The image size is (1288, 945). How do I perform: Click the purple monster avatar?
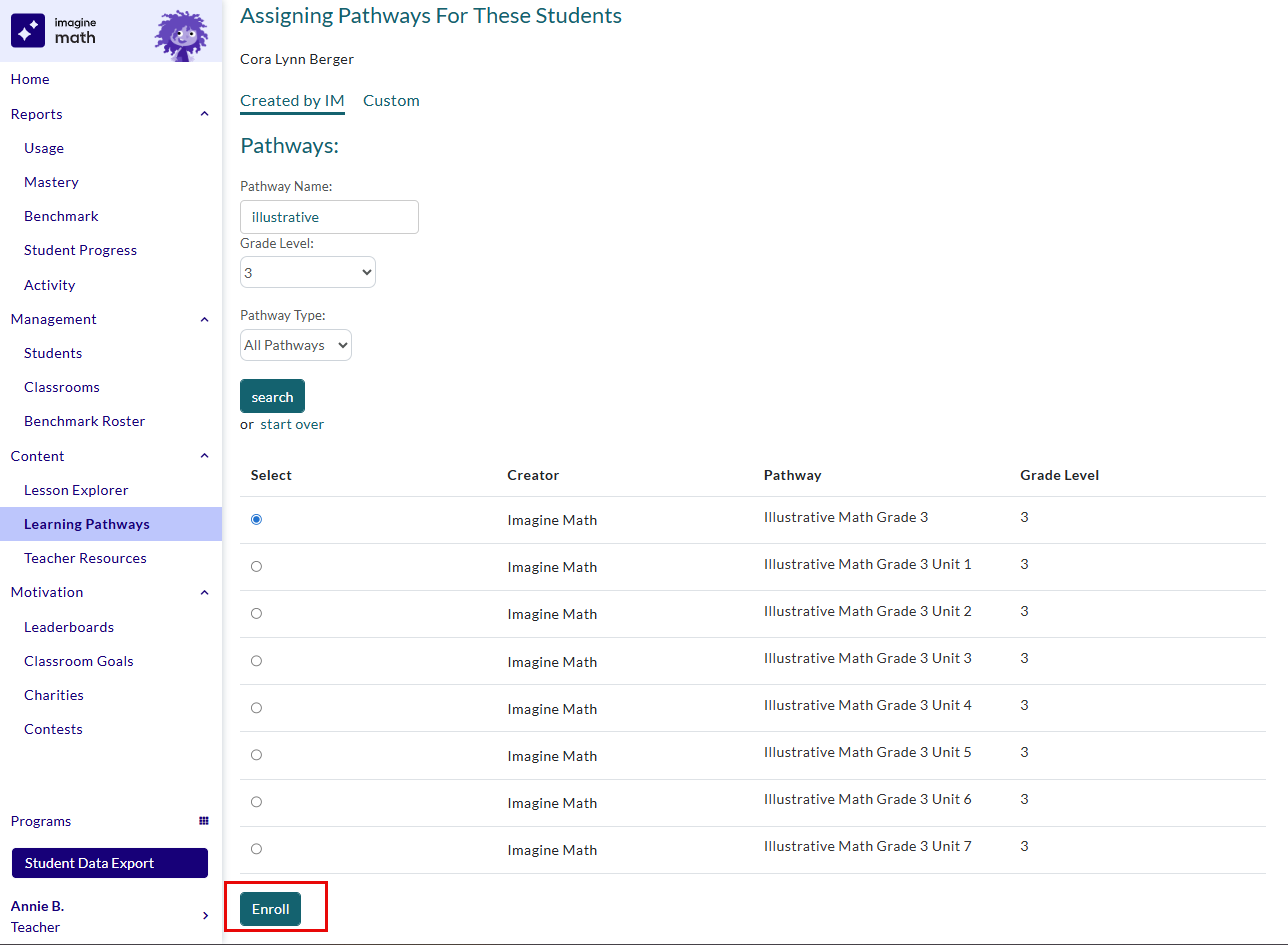pyautogui.click(x=180, y=35)
